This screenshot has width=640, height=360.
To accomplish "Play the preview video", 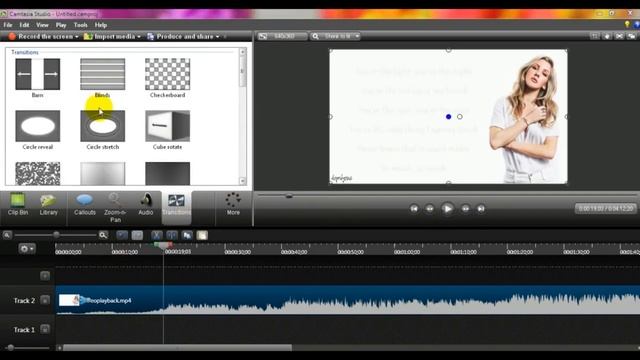I will pos(447,209).
